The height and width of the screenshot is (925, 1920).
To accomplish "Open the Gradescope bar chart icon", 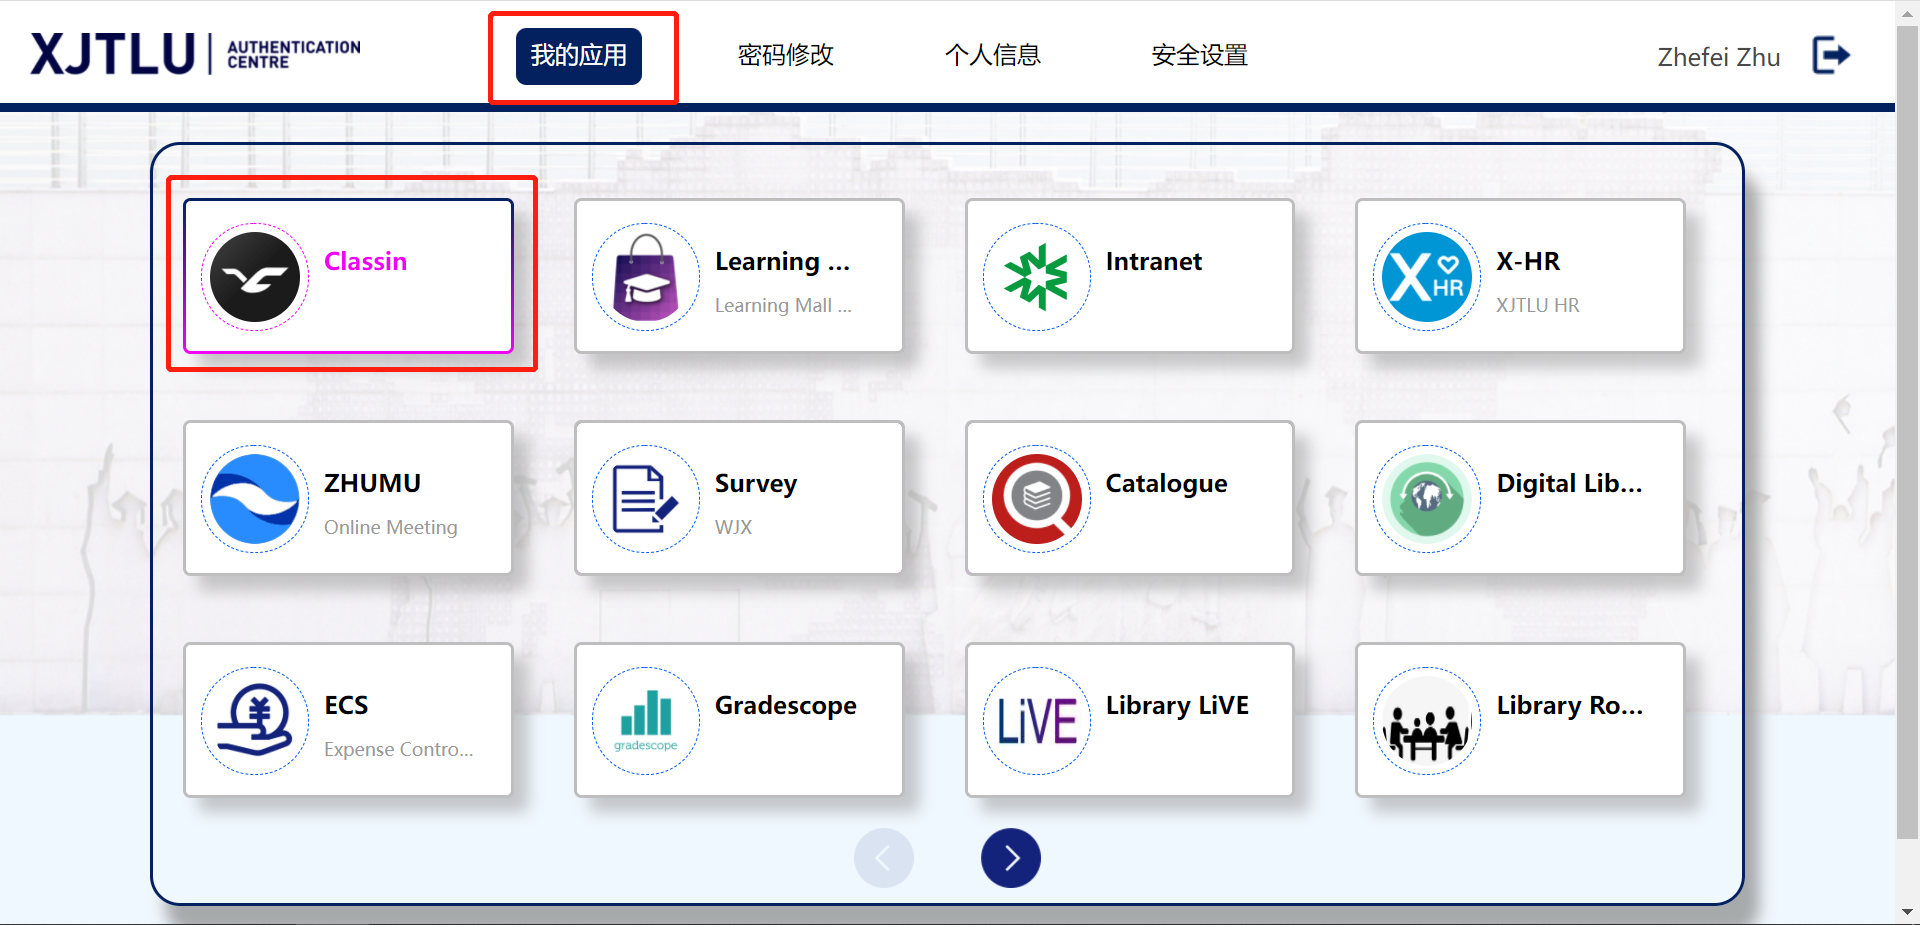I will click(x=646, y=721).
